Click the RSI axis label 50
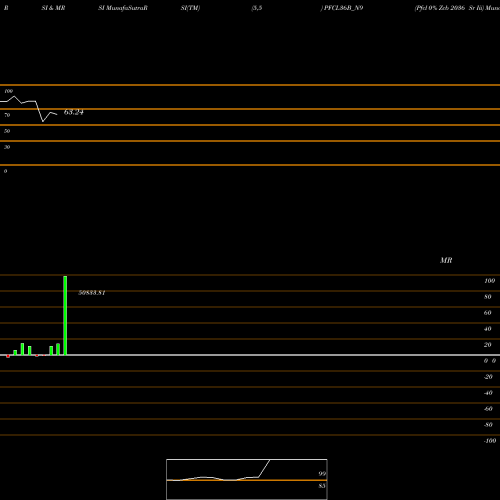Viewport: 500px width, 500px height. tap(7, 131)
